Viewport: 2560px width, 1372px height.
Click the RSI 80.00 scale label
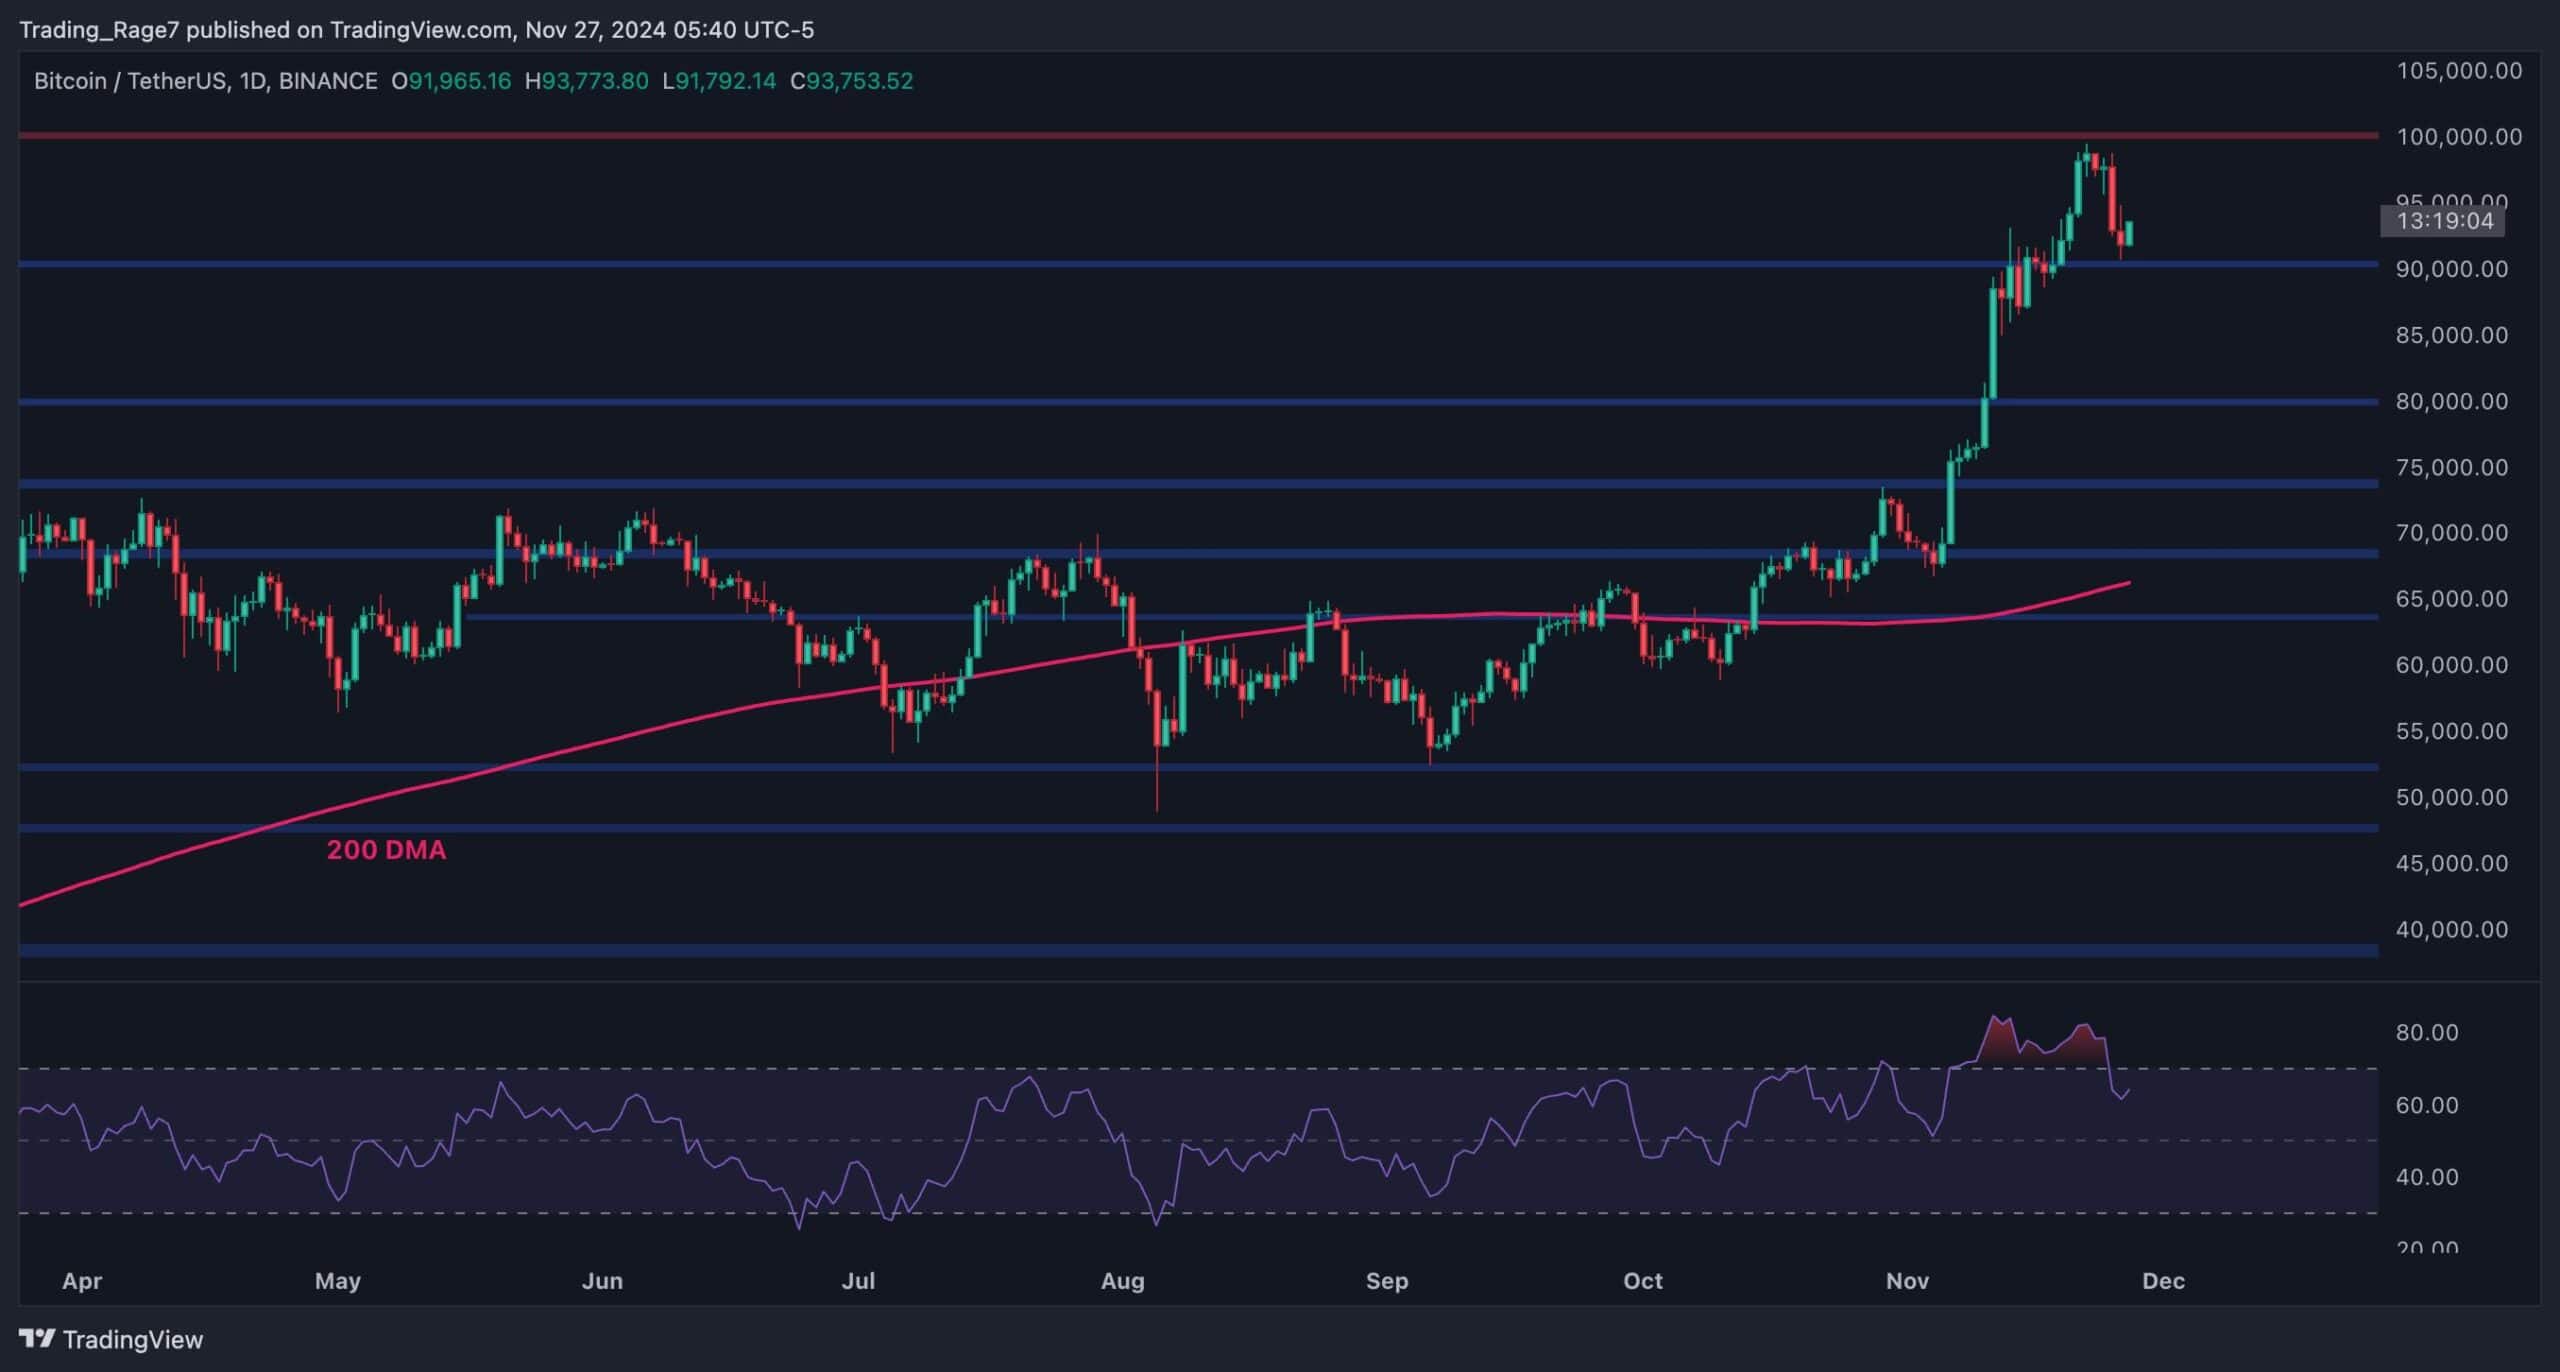point(2426,1032)
